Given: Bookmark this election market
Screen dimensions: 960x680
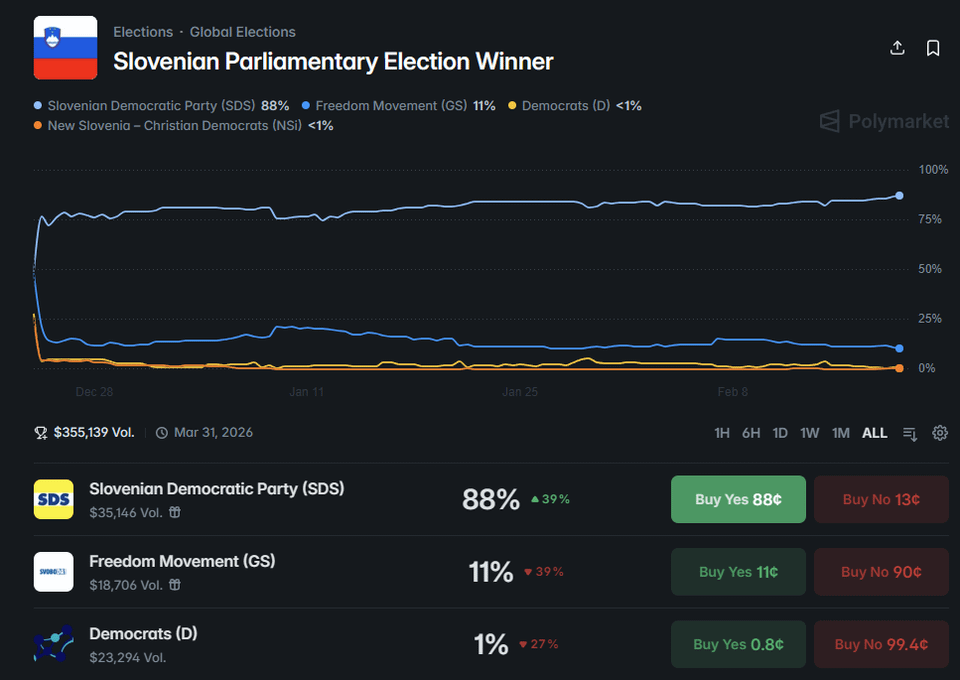Looking at the screenshot, I should (x=933, y=48).
